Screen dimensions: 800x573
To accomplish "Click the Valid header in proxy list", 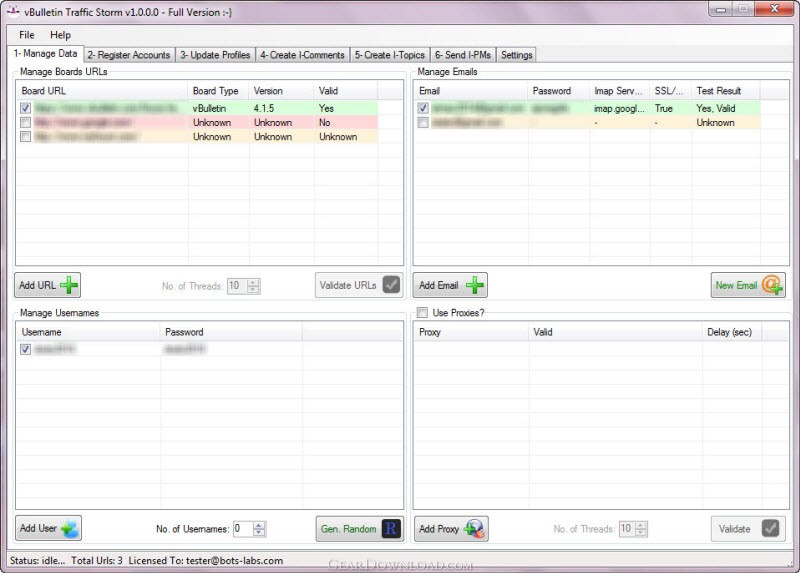I will click(615, 332).
